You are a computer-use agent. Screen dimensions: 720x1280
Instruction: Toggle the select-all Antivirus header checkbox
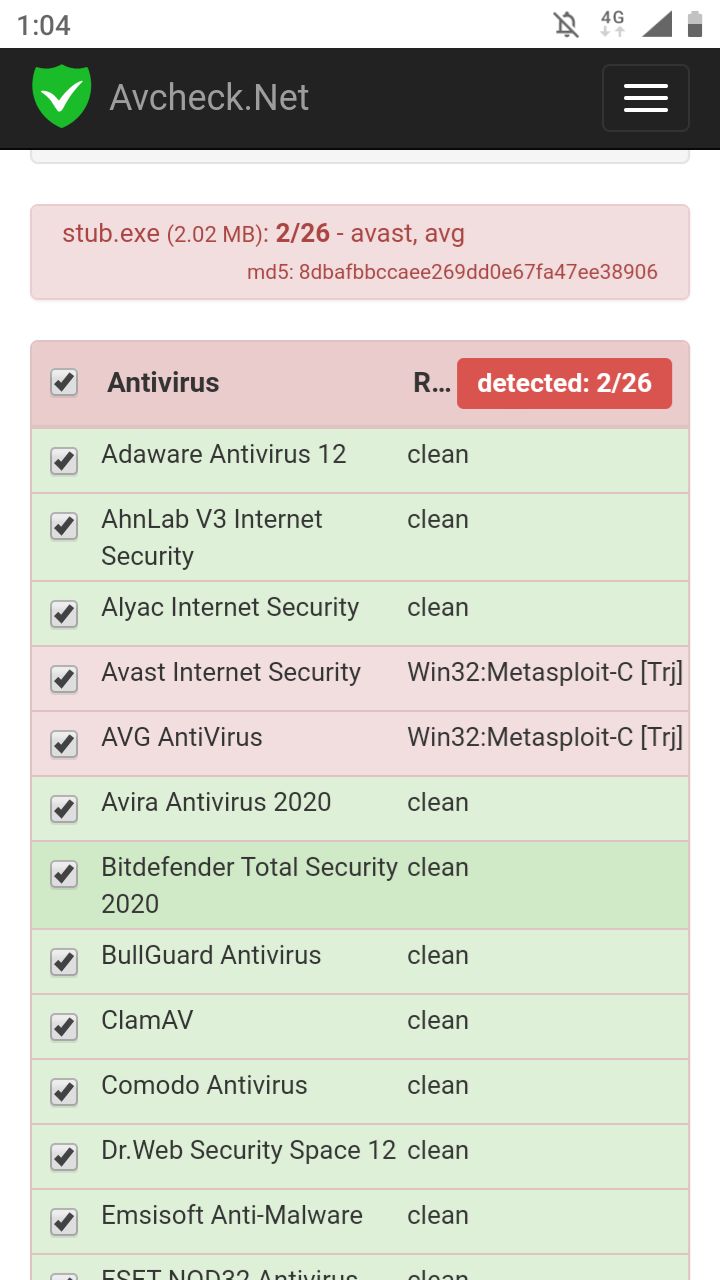(64, 382)
